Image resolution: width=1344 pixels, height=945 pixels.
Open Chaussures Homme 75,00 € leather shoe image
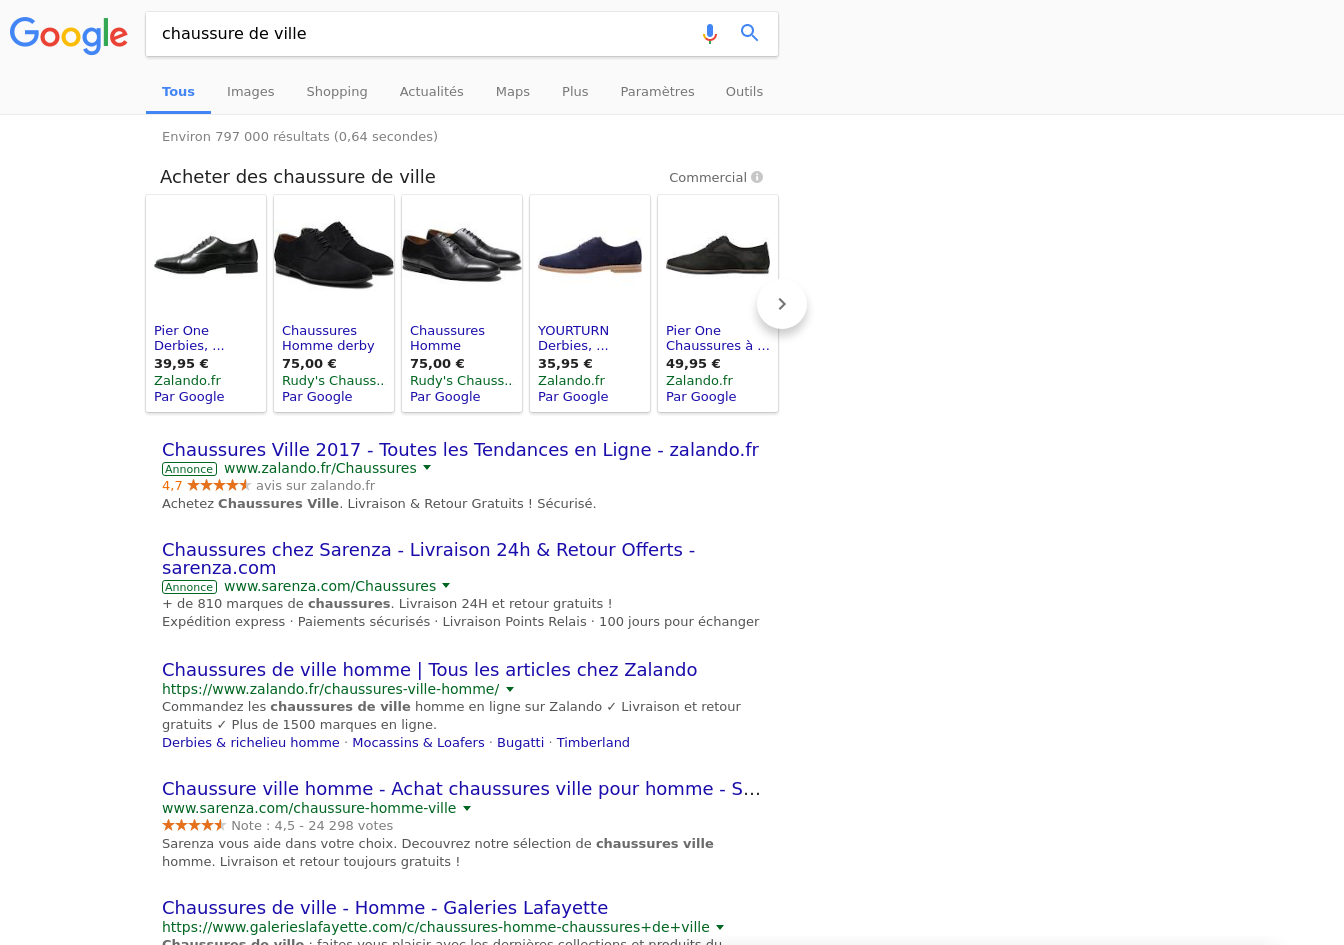pyautogui.click(x=462, y=255)
